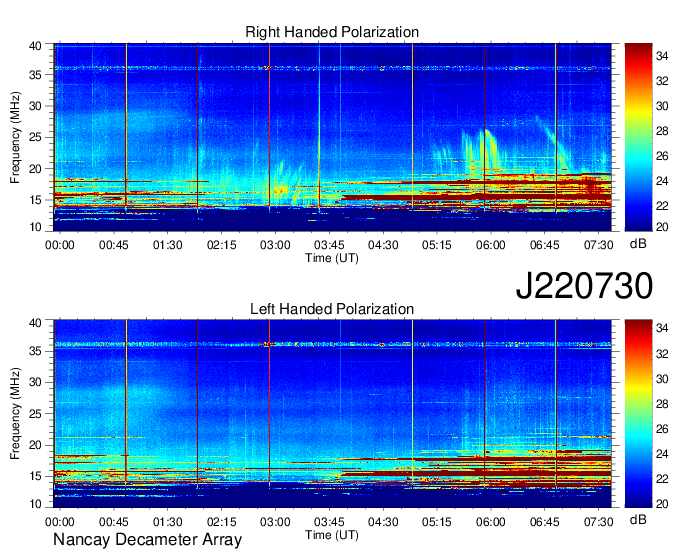Click the 35 MHz tick of Right Handed plot
680x552 pixels.
[x=36, y=75]
